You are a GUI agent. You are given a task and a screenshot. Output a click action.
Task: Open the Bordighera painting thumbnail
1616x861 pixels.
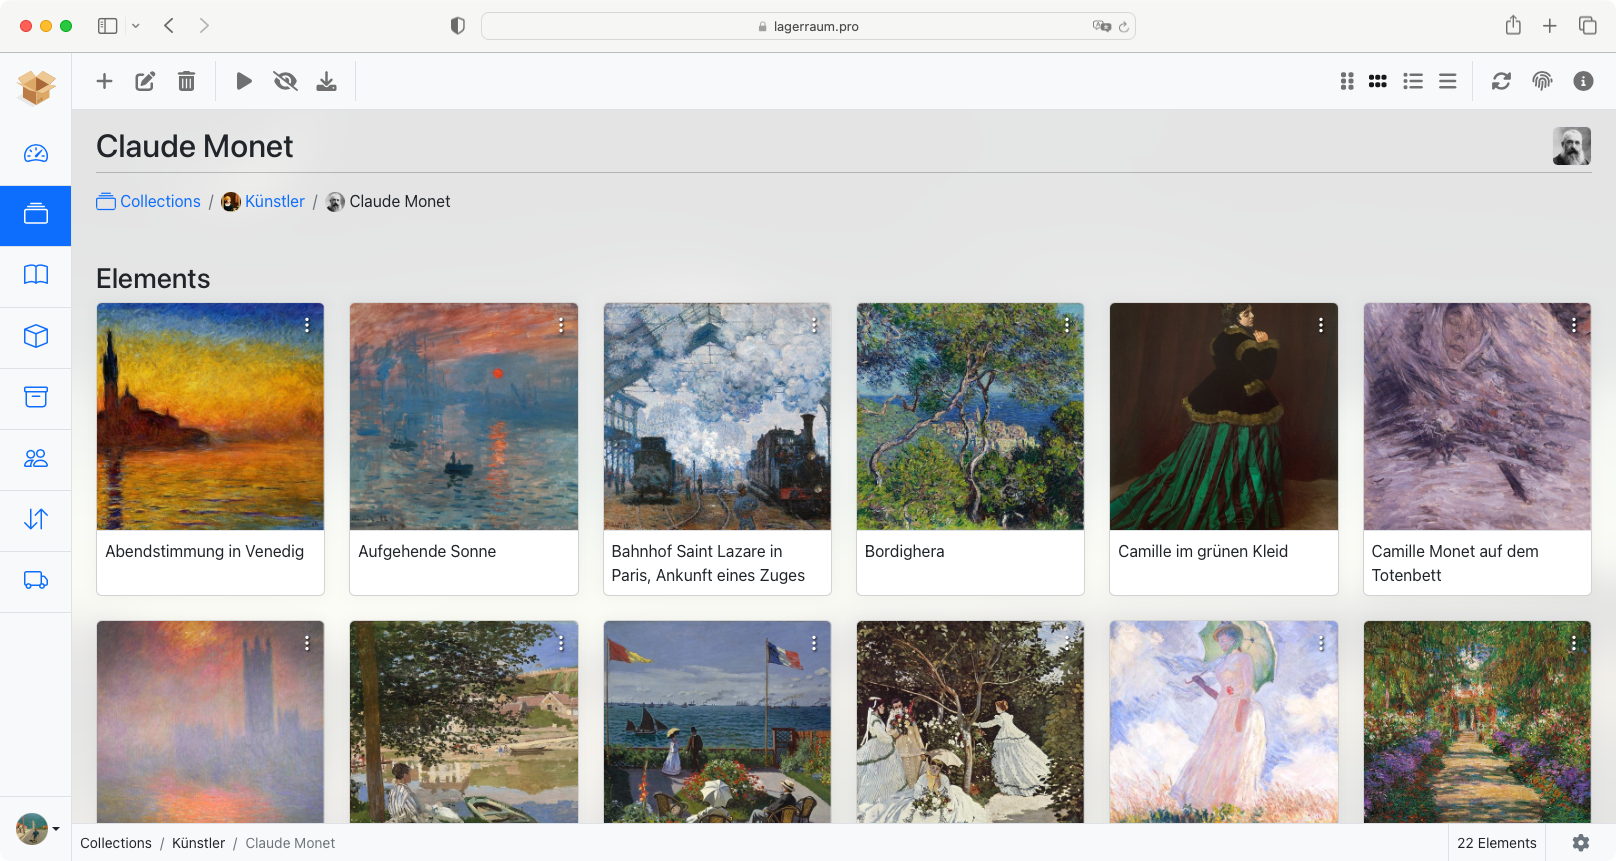[x=970, y=416]
